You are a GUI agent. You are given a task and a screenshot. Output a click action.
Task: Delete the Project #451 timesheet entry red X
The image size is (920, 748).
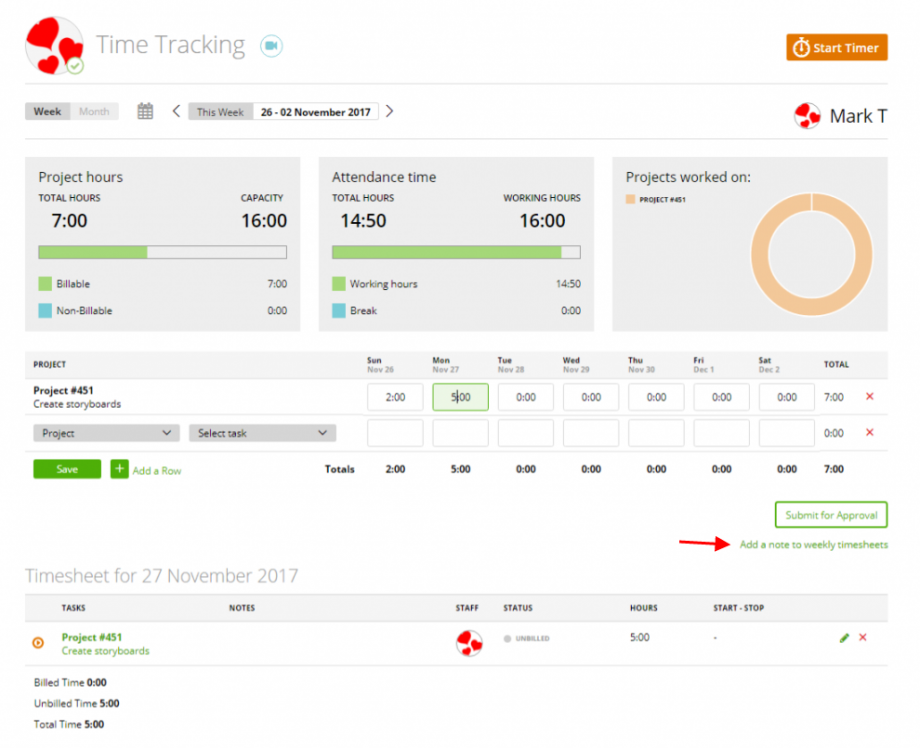[862, 637]
